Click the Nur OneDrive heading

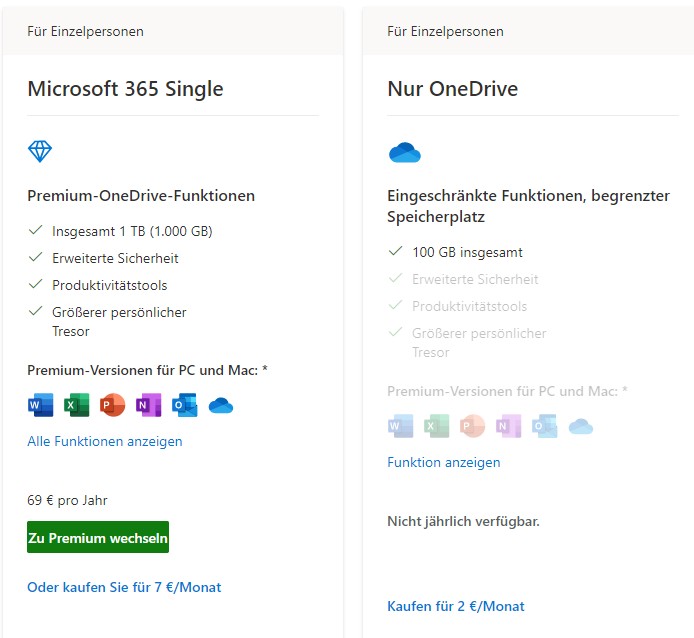tap(452, 89)
